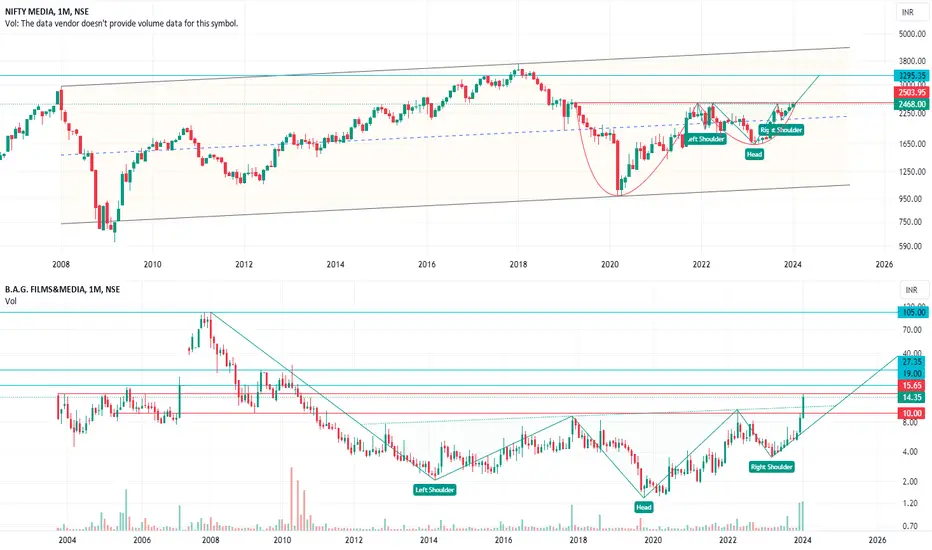Screen dimensions: 932x550
Task: Click the red 10.00 price label
Action: point(912,413)
